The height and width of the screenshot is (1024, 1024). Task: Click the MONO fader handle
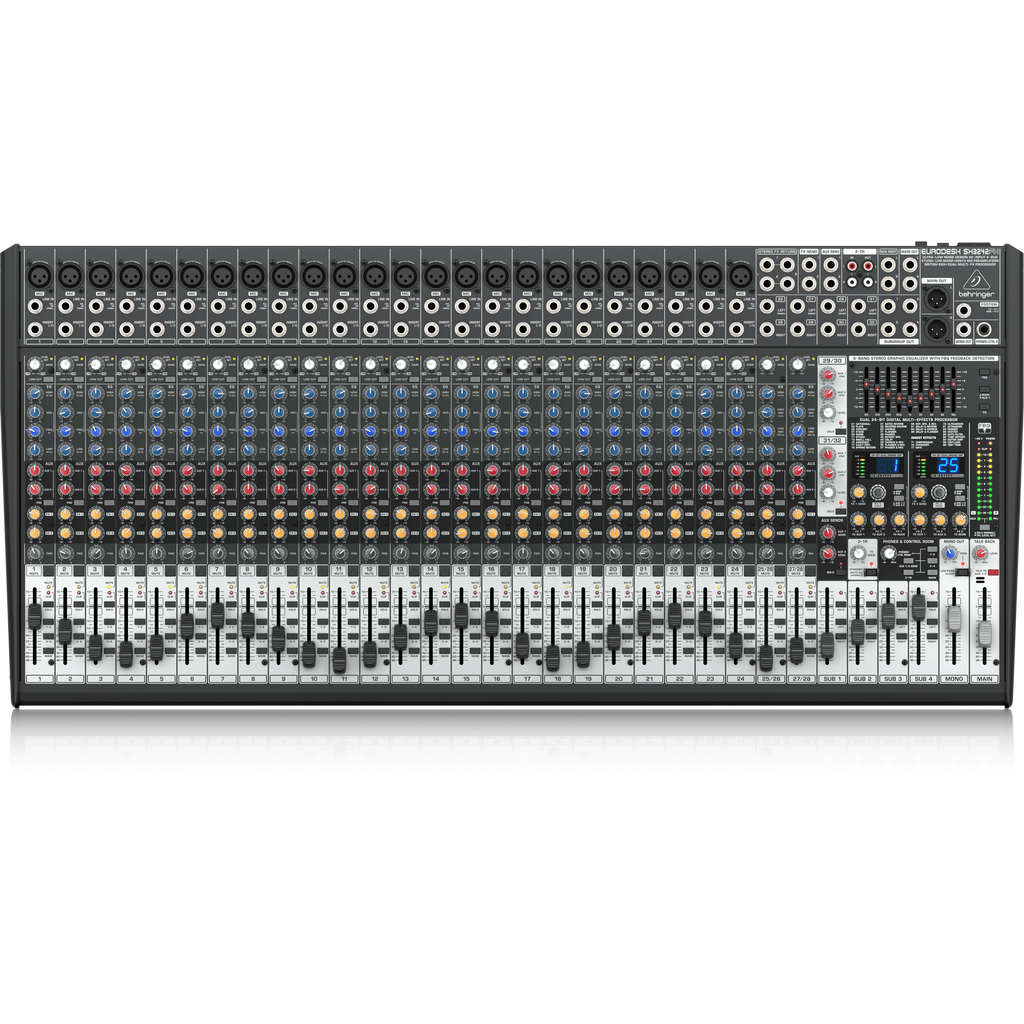(x=954, y=619)
